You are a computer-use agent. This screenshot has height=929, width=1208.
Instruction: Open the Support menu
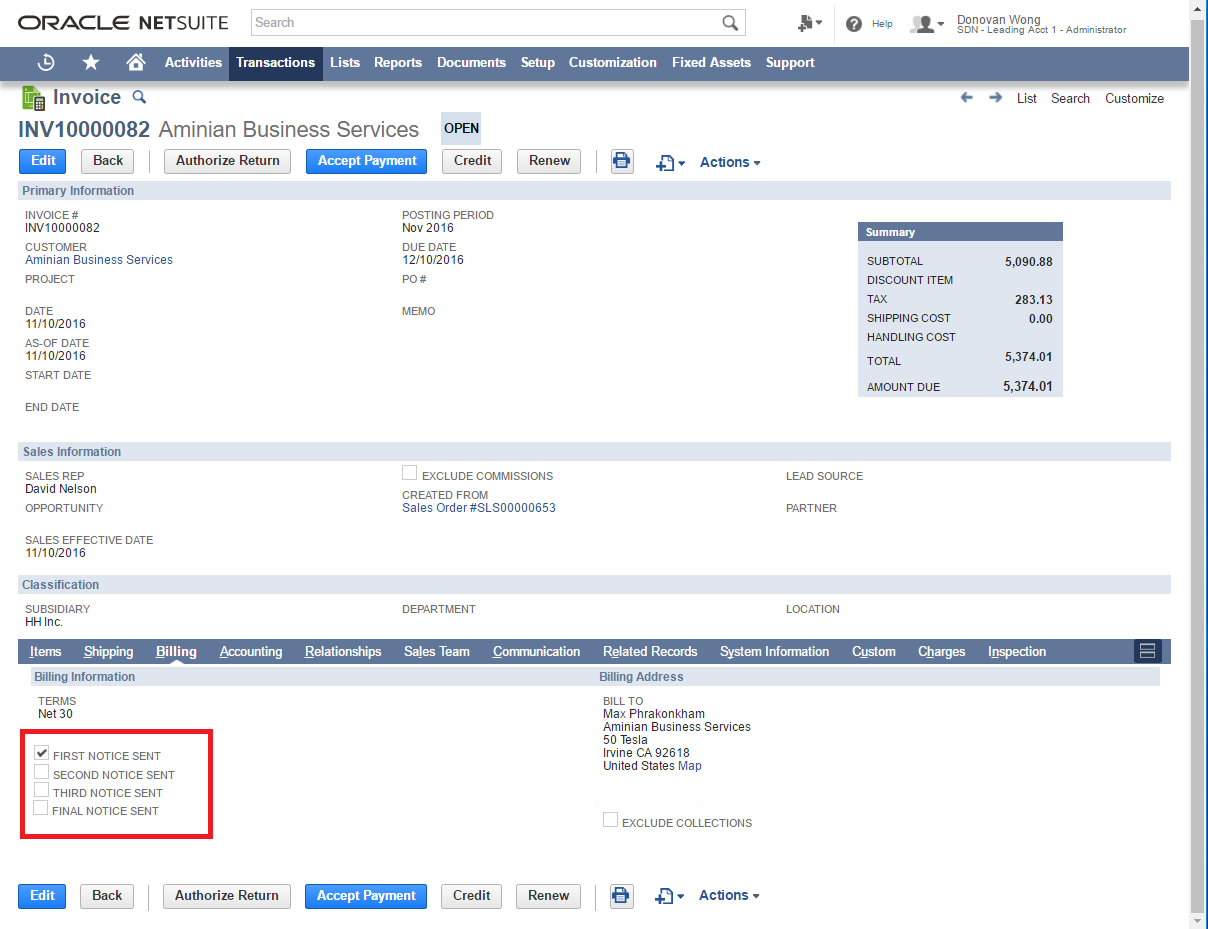pos(790,62)
